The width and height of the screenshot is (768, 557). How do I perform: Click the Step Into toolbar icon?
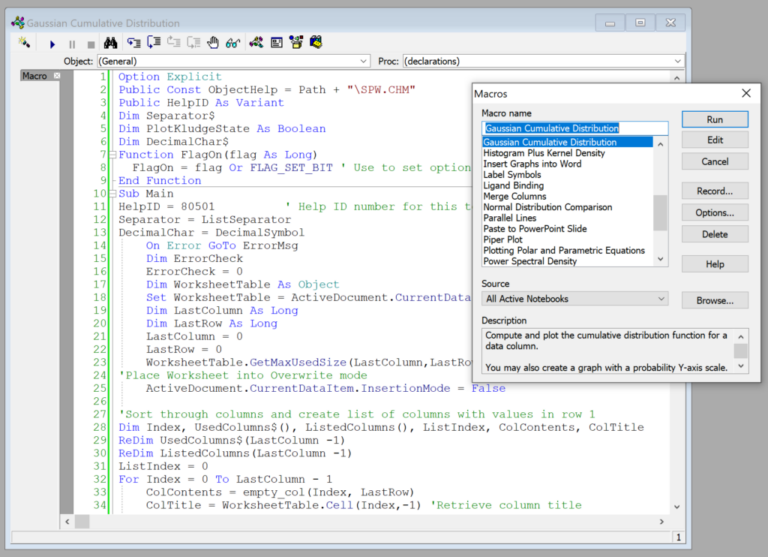[x=133, y=43]
